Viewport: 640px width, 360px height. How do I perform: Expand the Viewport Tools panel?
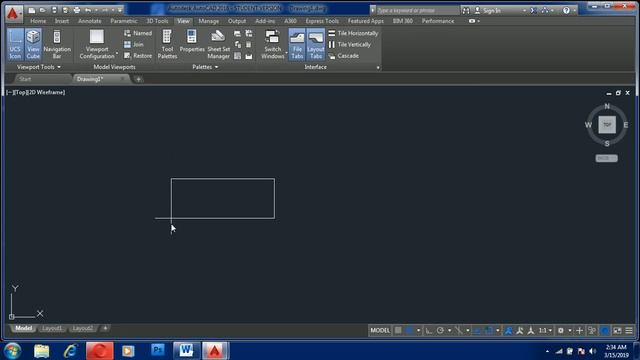39,67
